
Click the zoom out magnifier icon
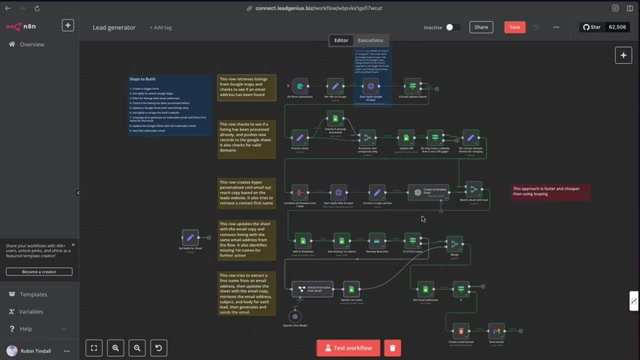pyautogui.click(x=137, y=348)
